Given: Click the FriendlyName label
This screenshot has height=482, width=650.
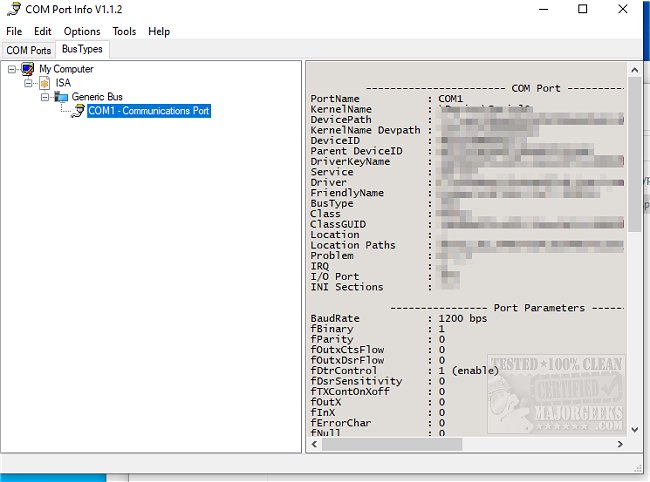Looking at the screenshot, I should 347,193.
